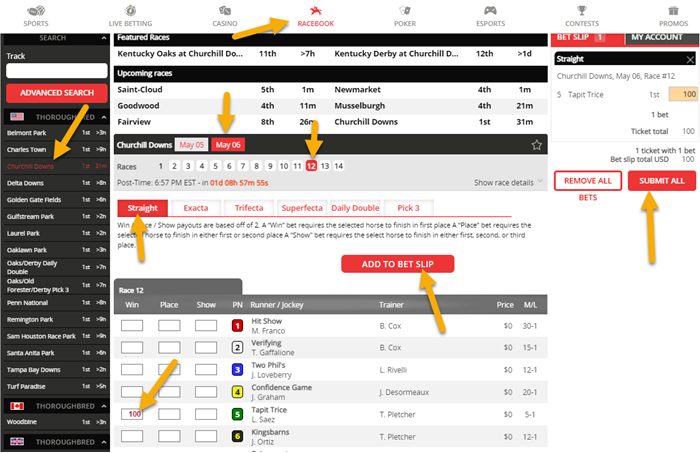
Task: Open Belmont Park in the track list
Action: (x=56, y=133)
